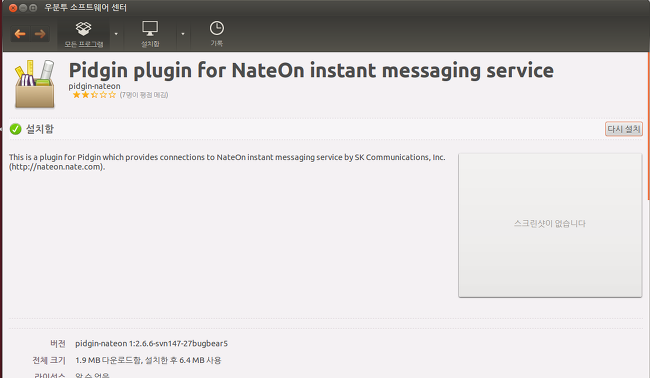Click the star rating under pidgin-nateon
The image size is (650, 378).
pos(94,95)
